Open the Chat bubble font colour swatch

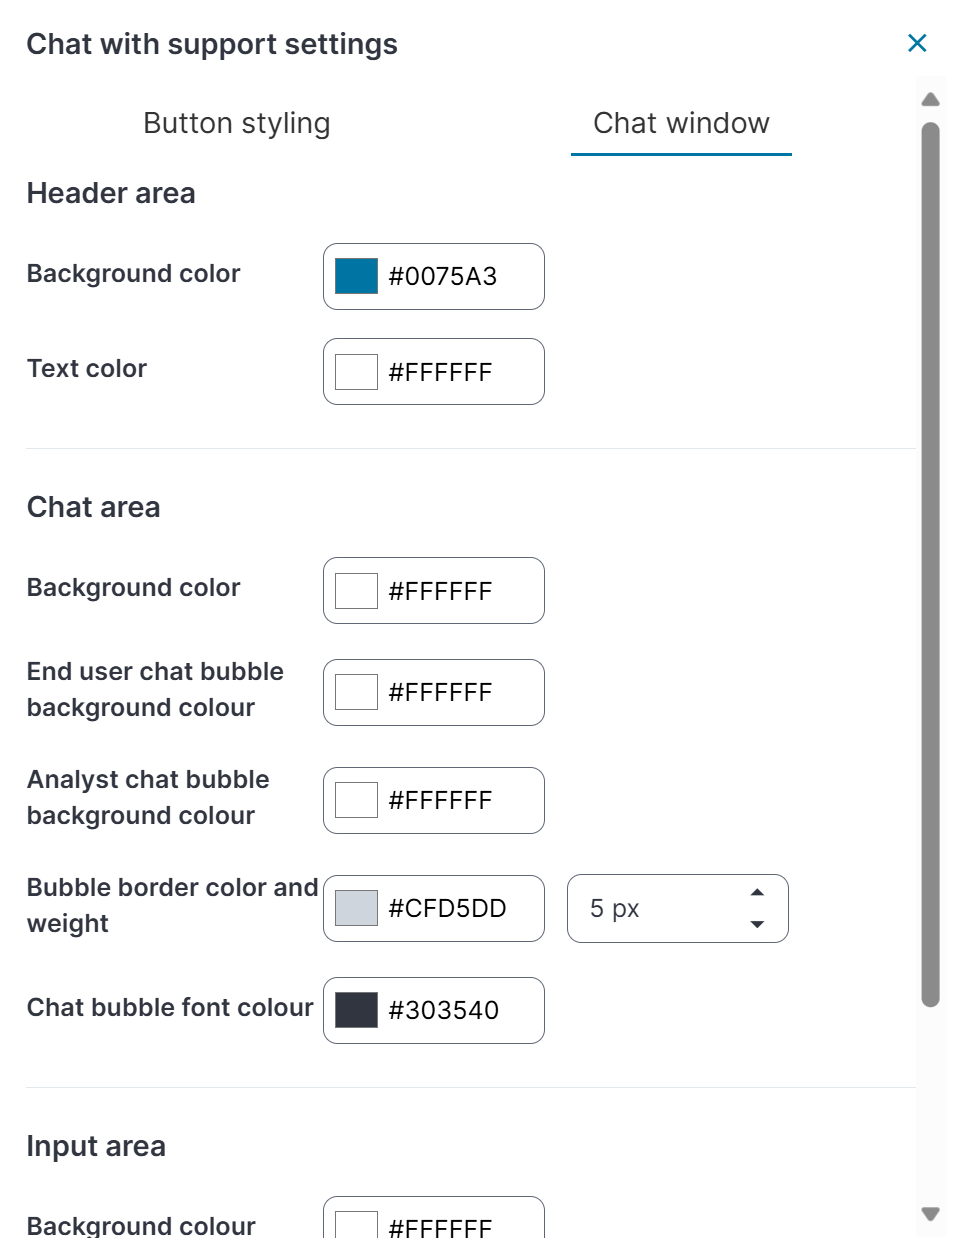[x=356, y=1010]
